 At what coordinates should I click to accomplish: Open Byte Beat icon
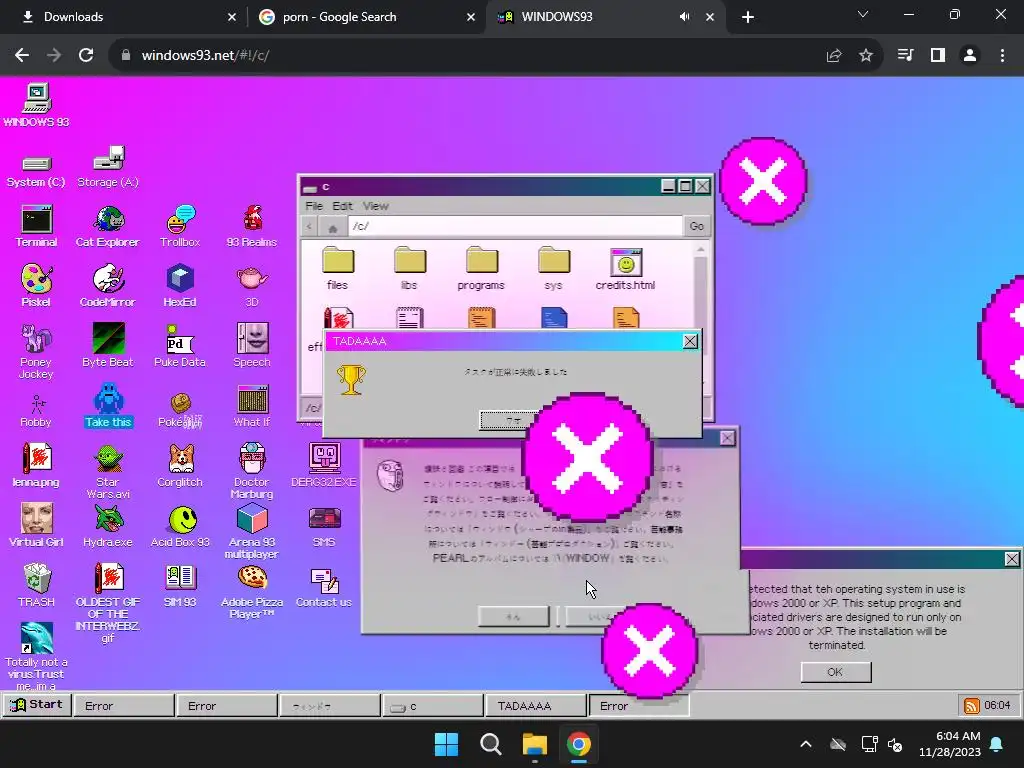(108, 345)
